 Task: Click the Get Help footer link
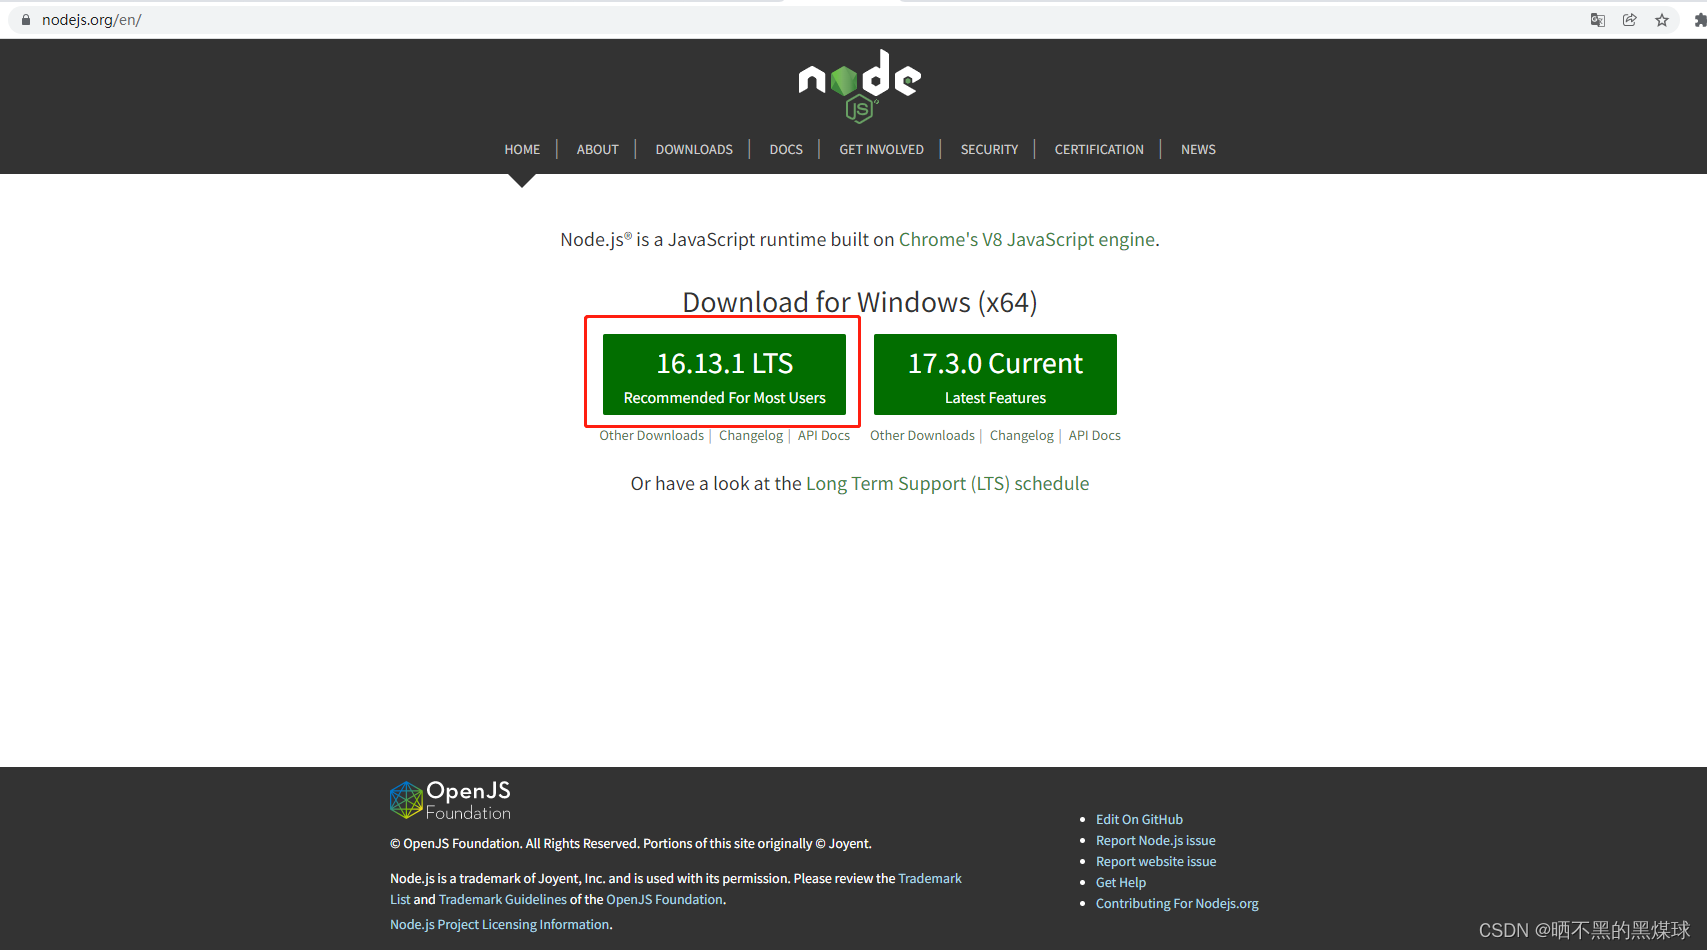[x=1121, y=882]
